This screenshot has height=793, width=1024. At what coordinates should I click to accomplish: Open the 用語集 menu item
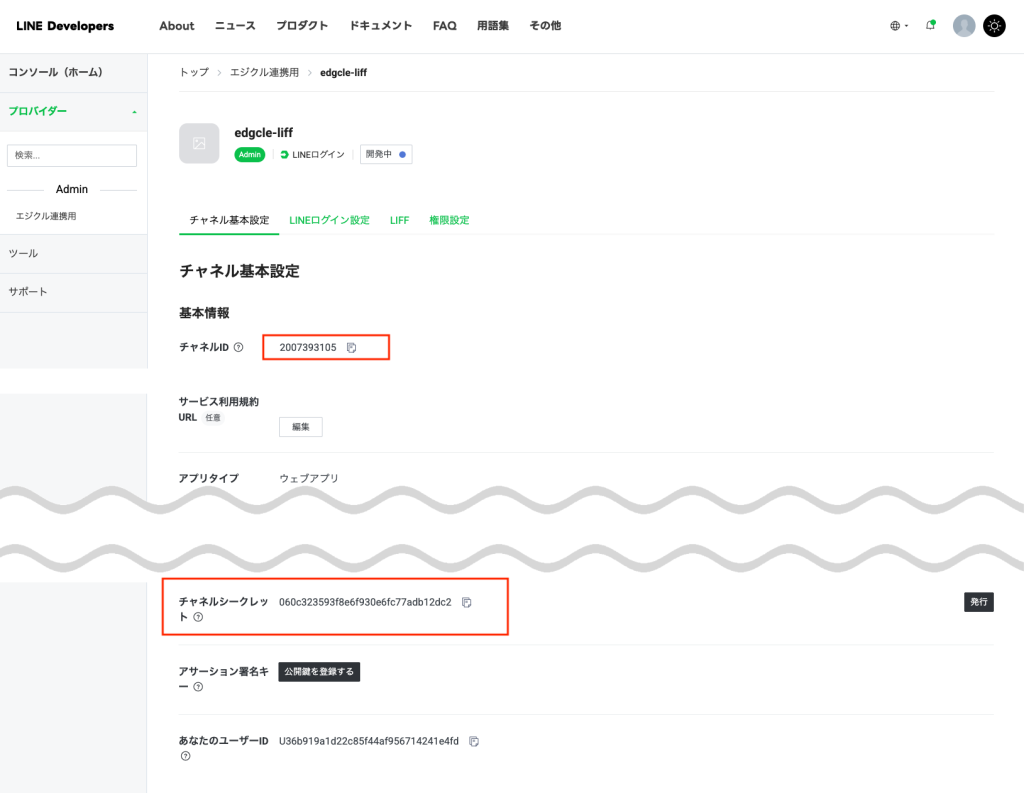click(492, 26)
